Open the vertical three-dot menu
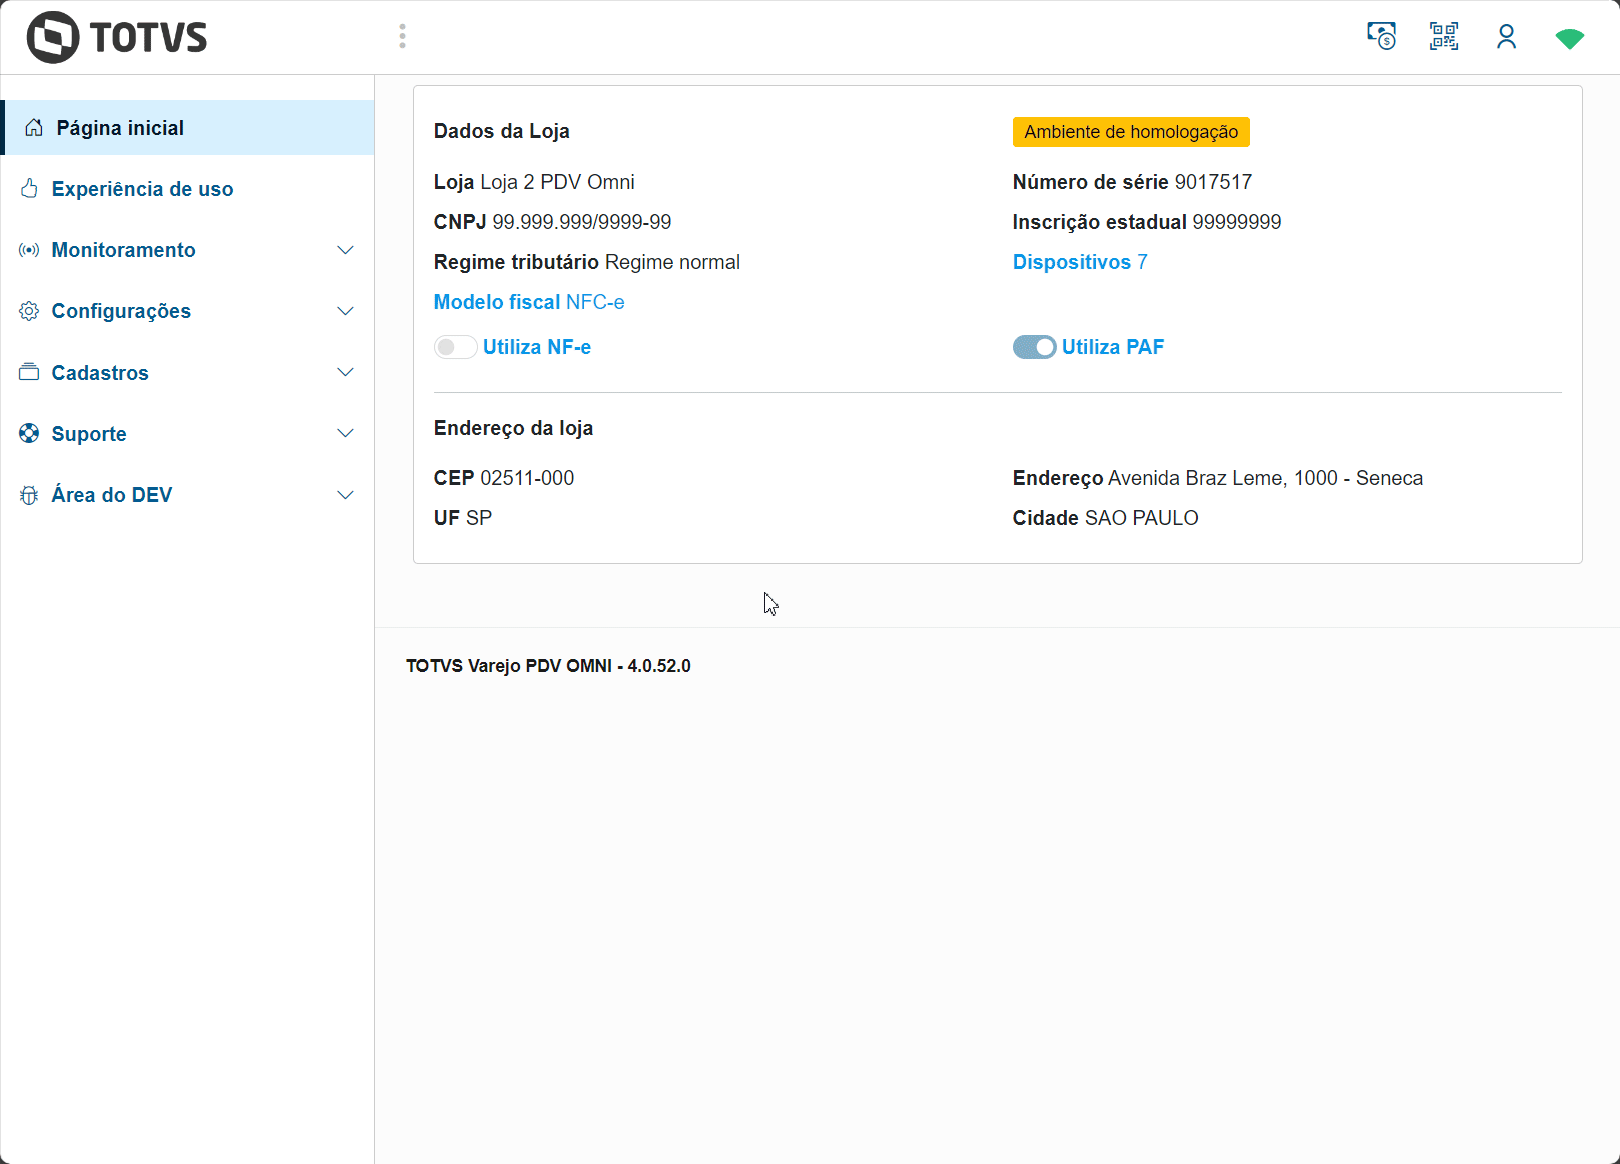 click(x=402, y=37)
